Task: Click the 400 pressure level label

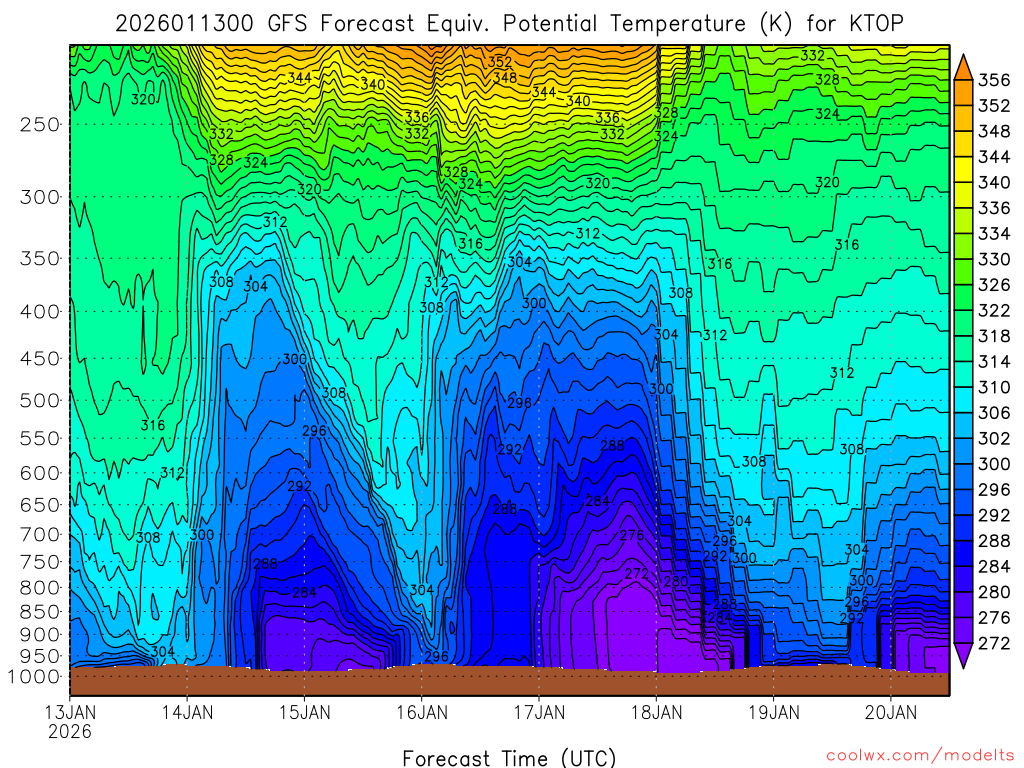Action: [x=39, y=312]
